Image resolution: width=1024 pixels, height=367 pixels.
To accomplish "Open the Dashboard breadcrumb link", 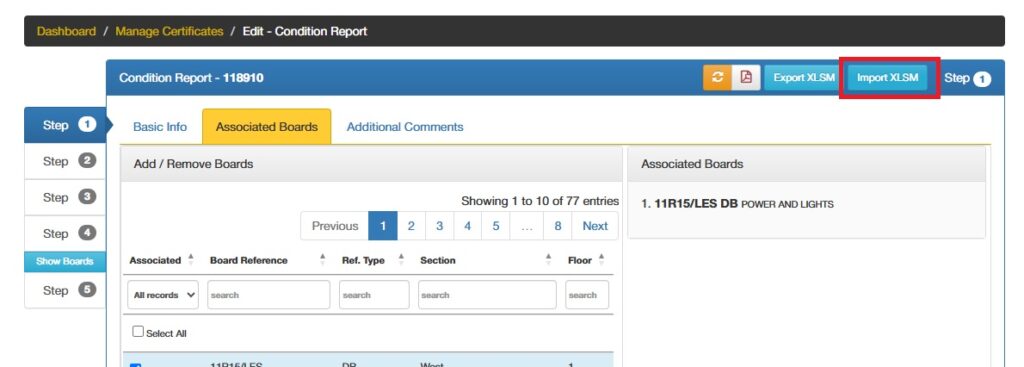I will pyautogui.click(x=66, y=31).
